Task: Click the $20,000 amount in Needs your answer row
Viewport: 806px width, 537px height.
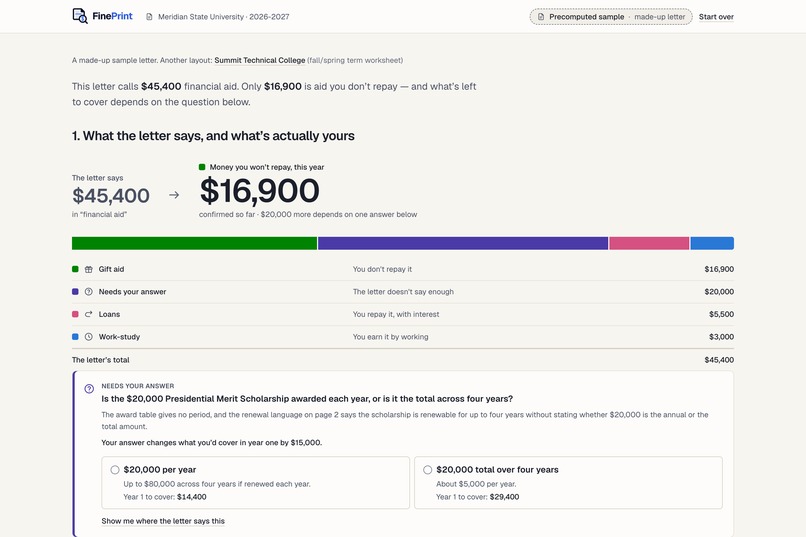Action: click(719, 292)
